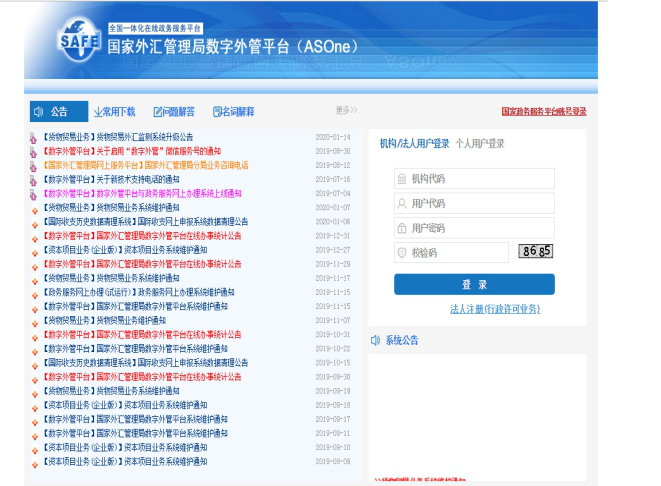This screenshot has width=661, height=486.
Task: Open 货物贸易业务维护通知 dated 2019-11-07
Action: tap(105, 320)
